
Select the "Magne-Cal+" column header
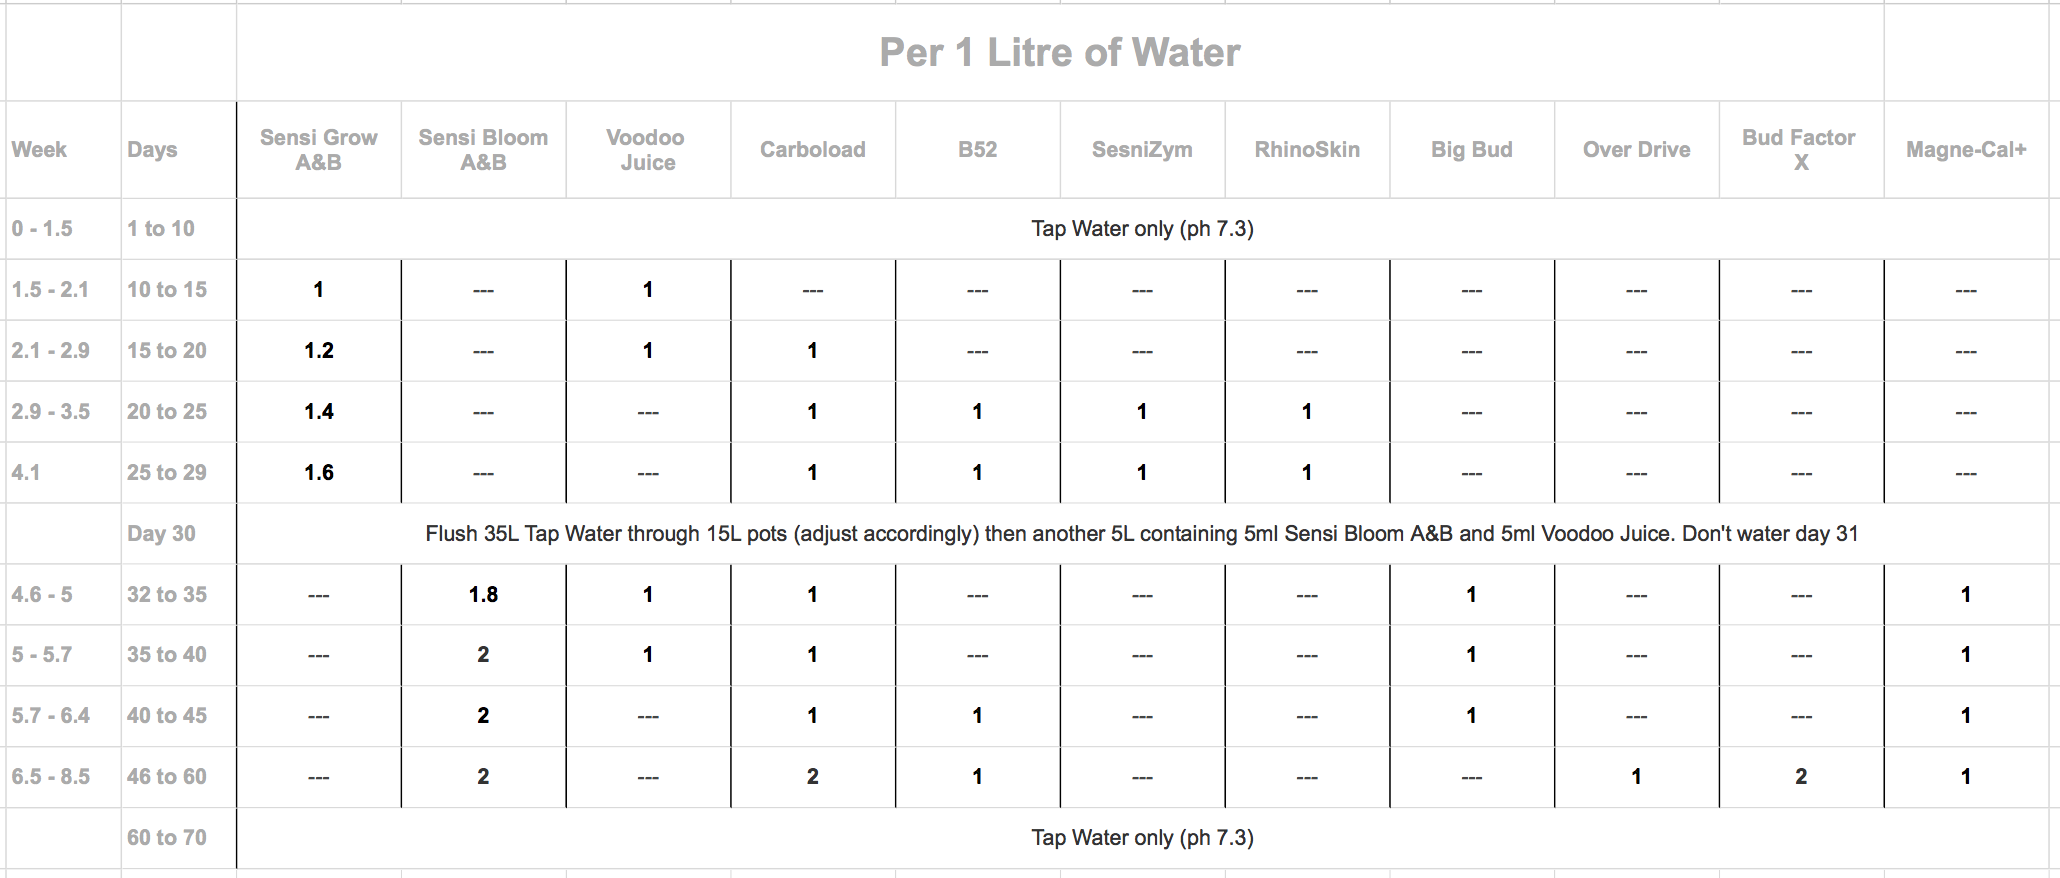(x=1965, y=150)
